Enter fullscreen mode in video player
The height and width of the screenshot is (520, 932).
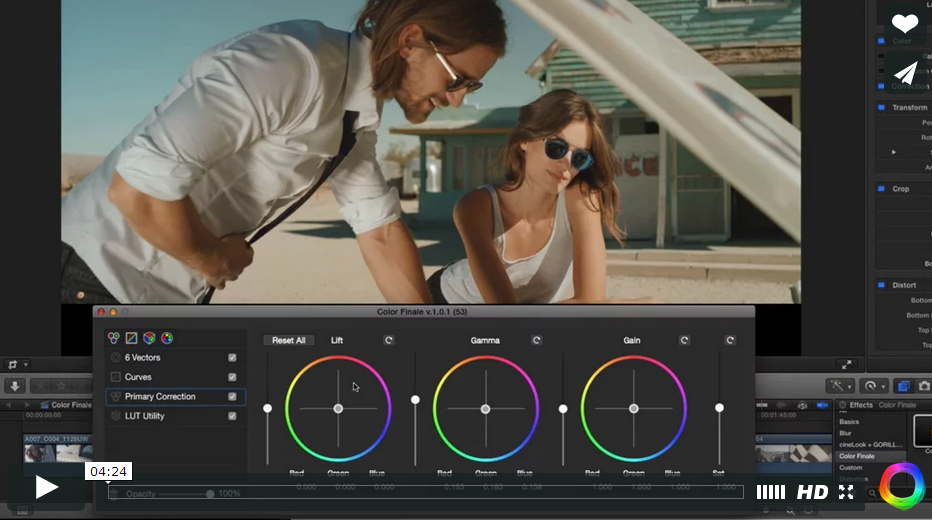846,492
